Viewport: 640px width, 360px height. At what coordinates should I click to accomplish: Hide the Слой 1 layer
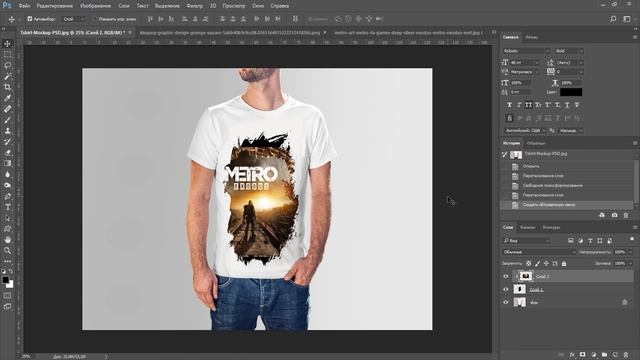click(x=506, y=289)
